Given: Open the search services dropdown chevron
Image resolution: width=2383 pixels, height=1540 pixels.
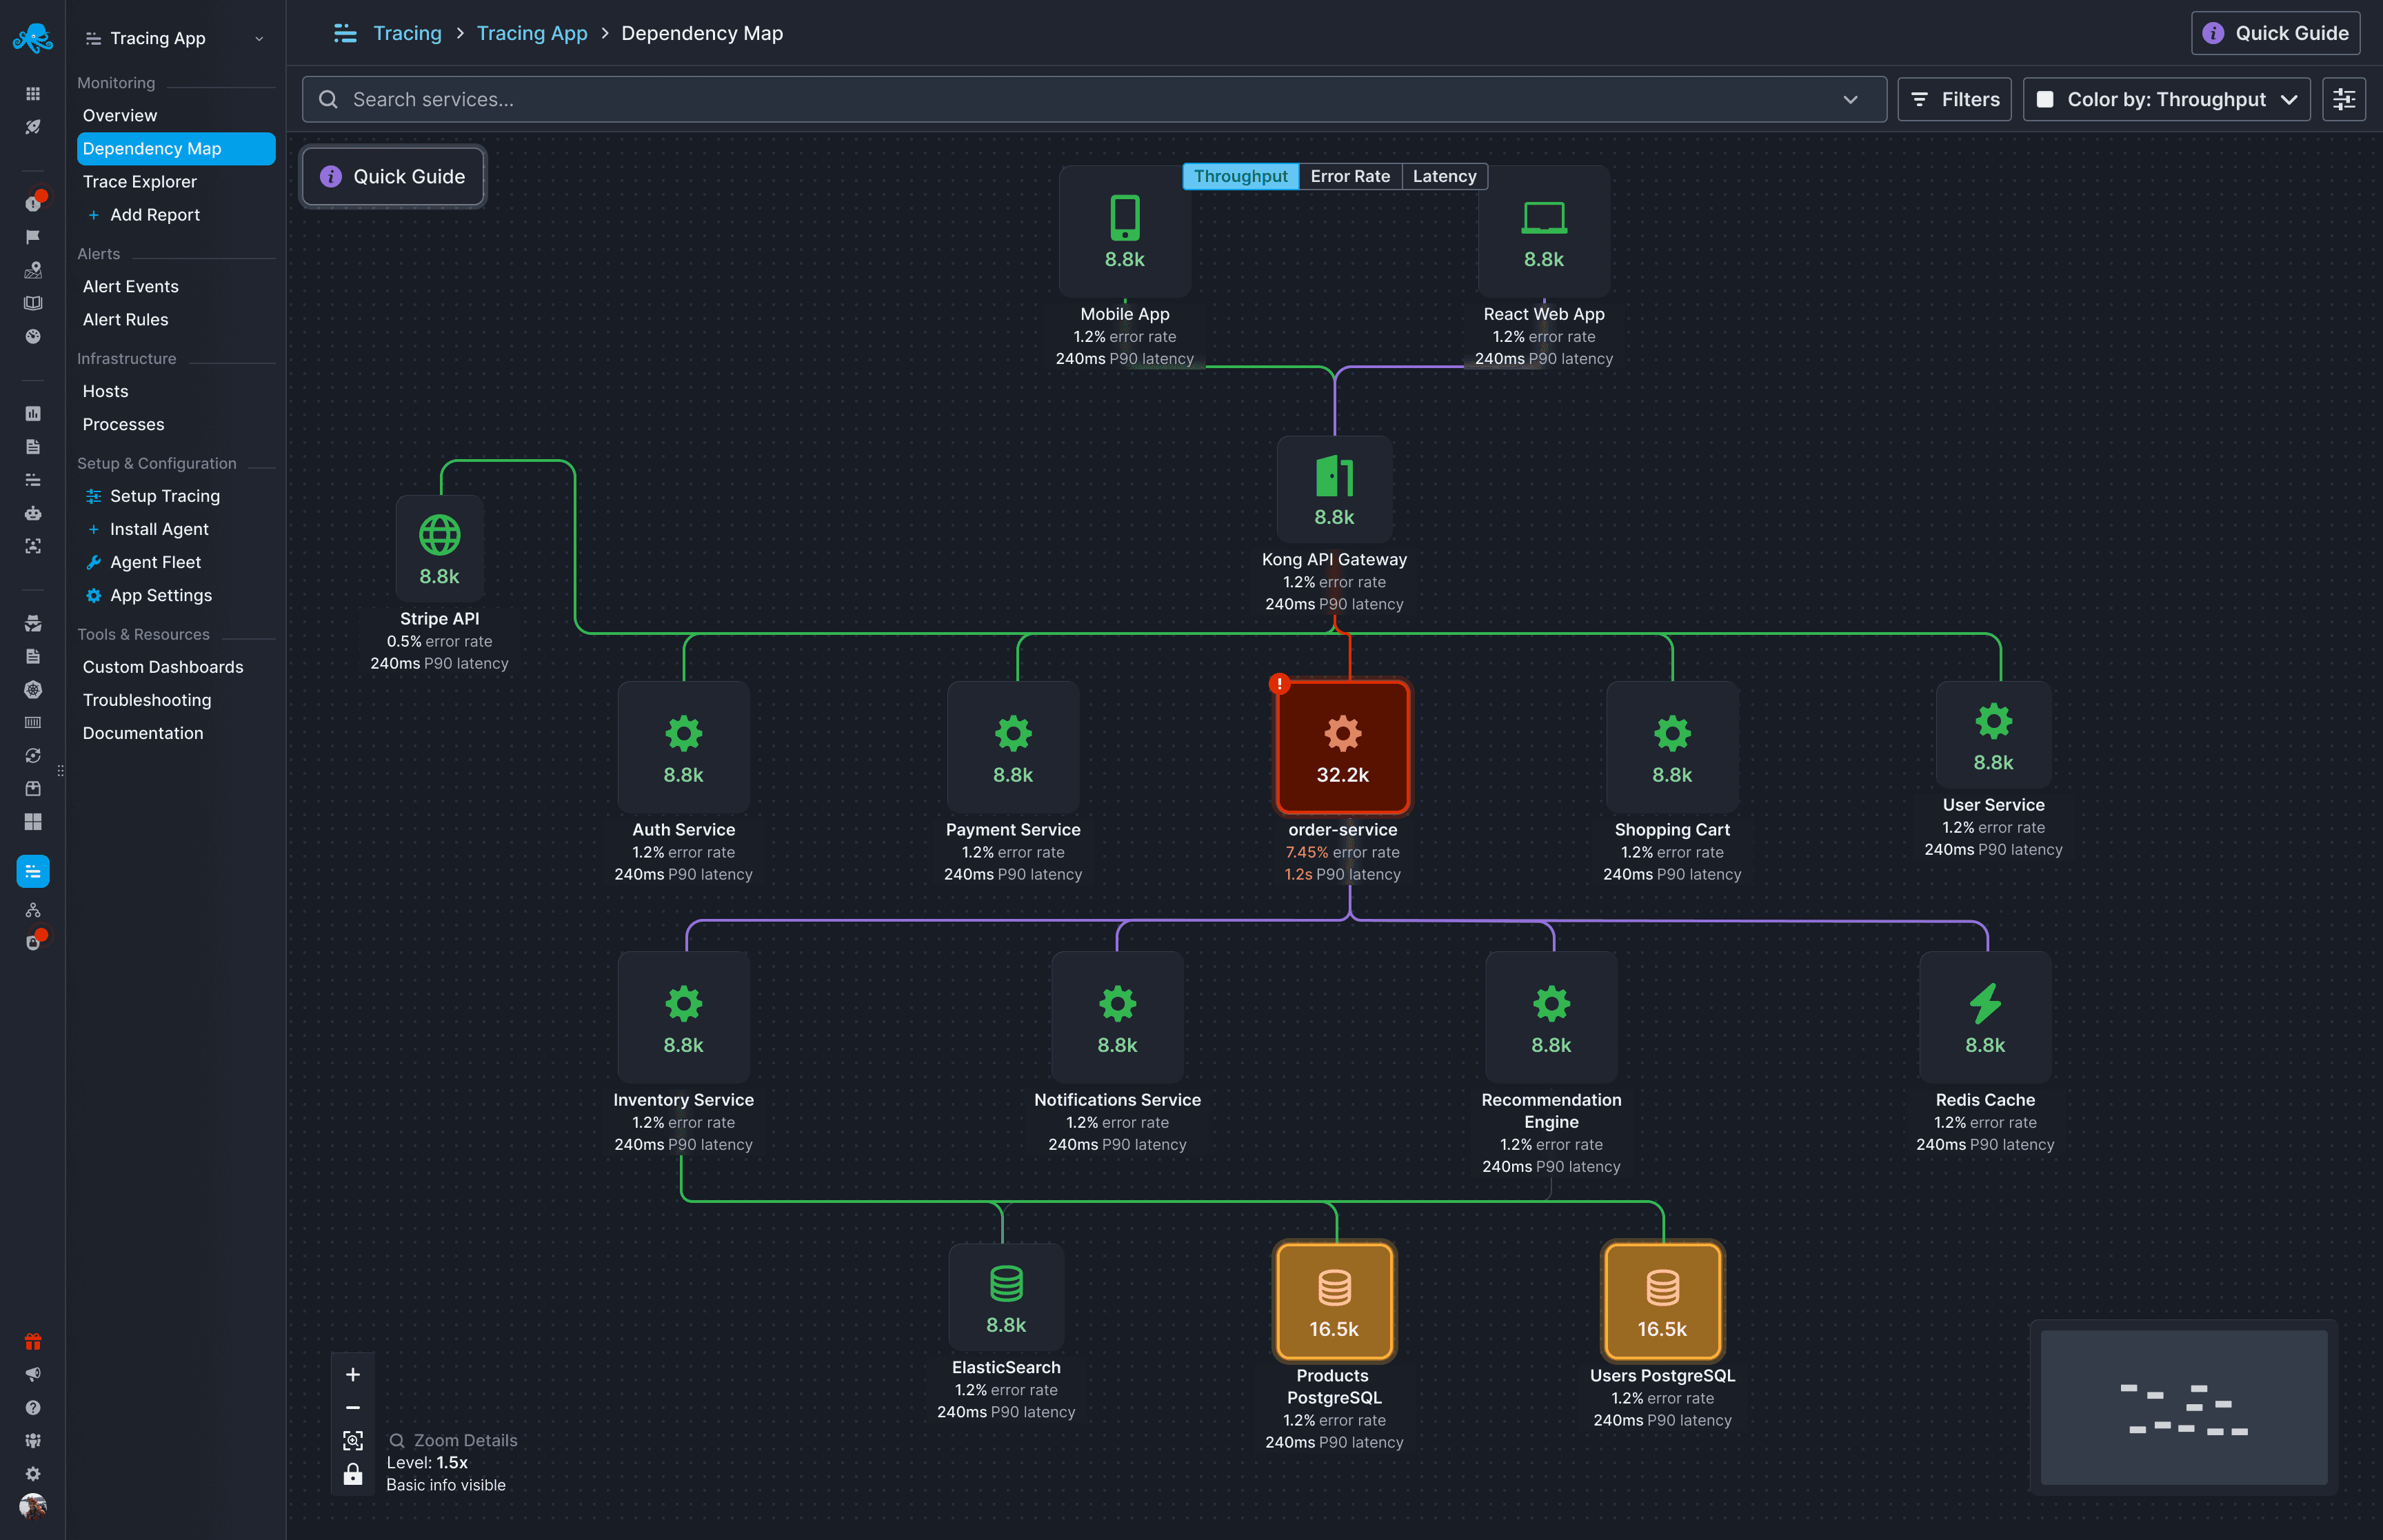Looking at the screenshot, I should pyautogui.click(x=1850, y=99).
